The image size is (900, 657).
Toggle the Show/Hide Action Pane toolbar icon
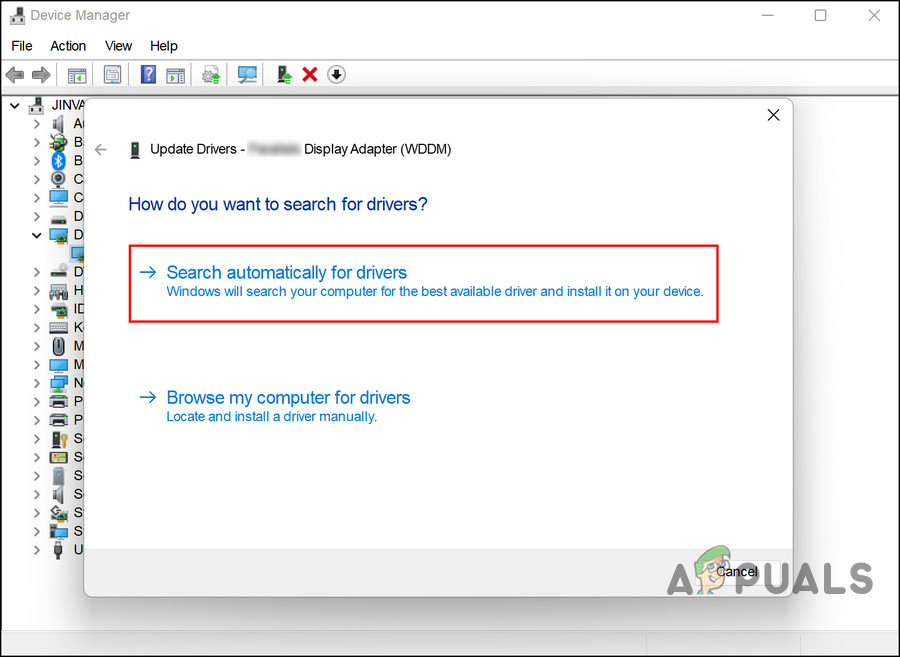175,75
